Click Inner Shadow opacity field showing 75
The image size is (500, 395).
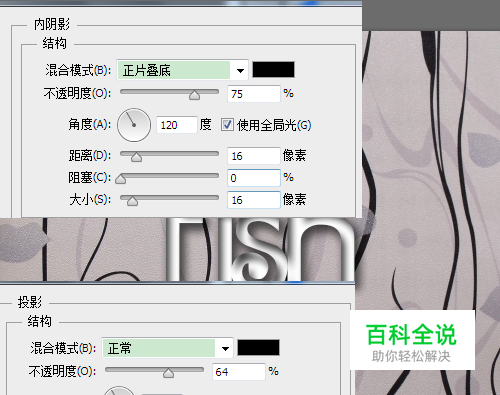(x=254, y=94)
